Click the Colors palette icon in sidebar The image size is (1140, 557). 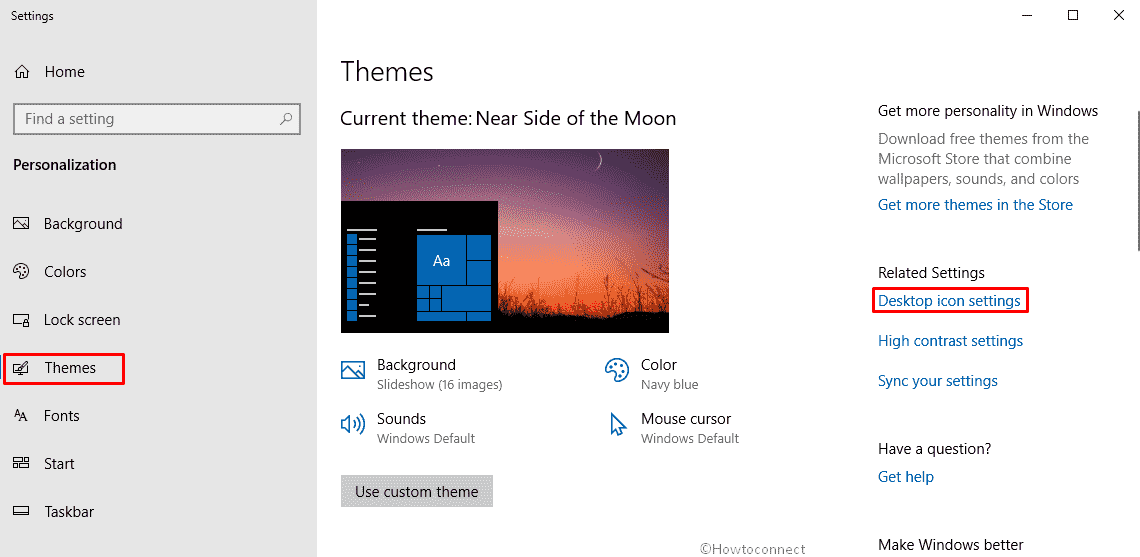[x=21, y=272]
